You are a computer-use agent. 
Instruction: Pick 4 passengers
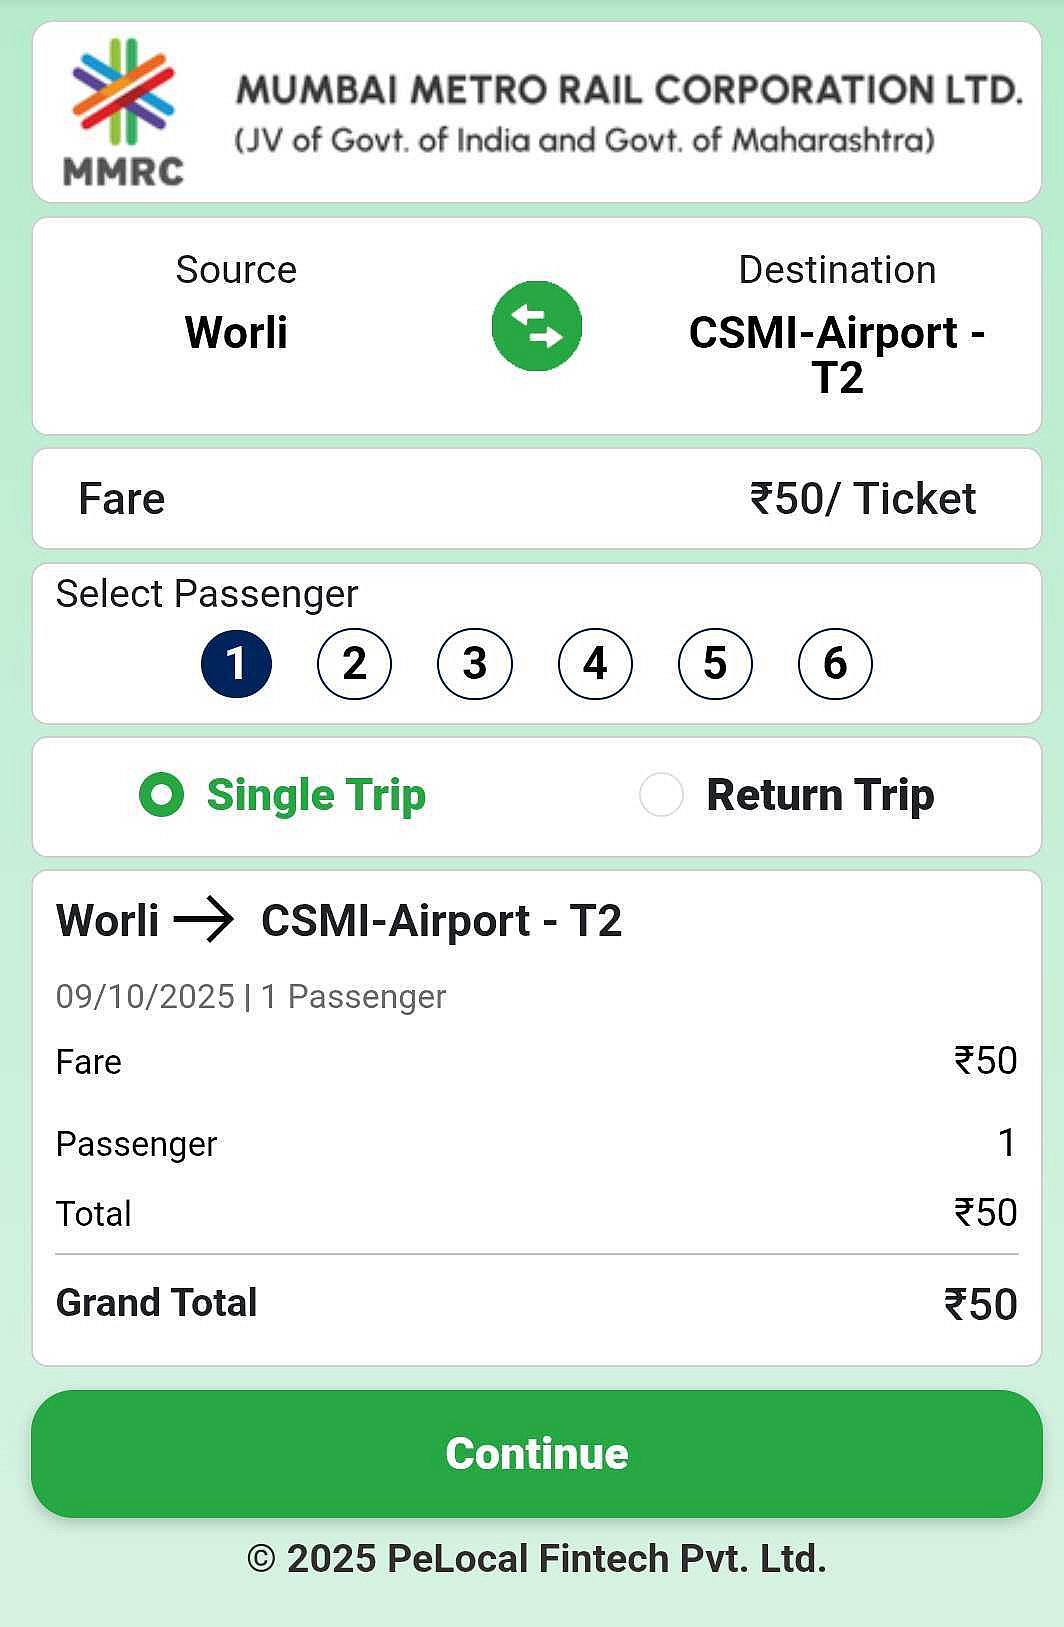[595, 663]
